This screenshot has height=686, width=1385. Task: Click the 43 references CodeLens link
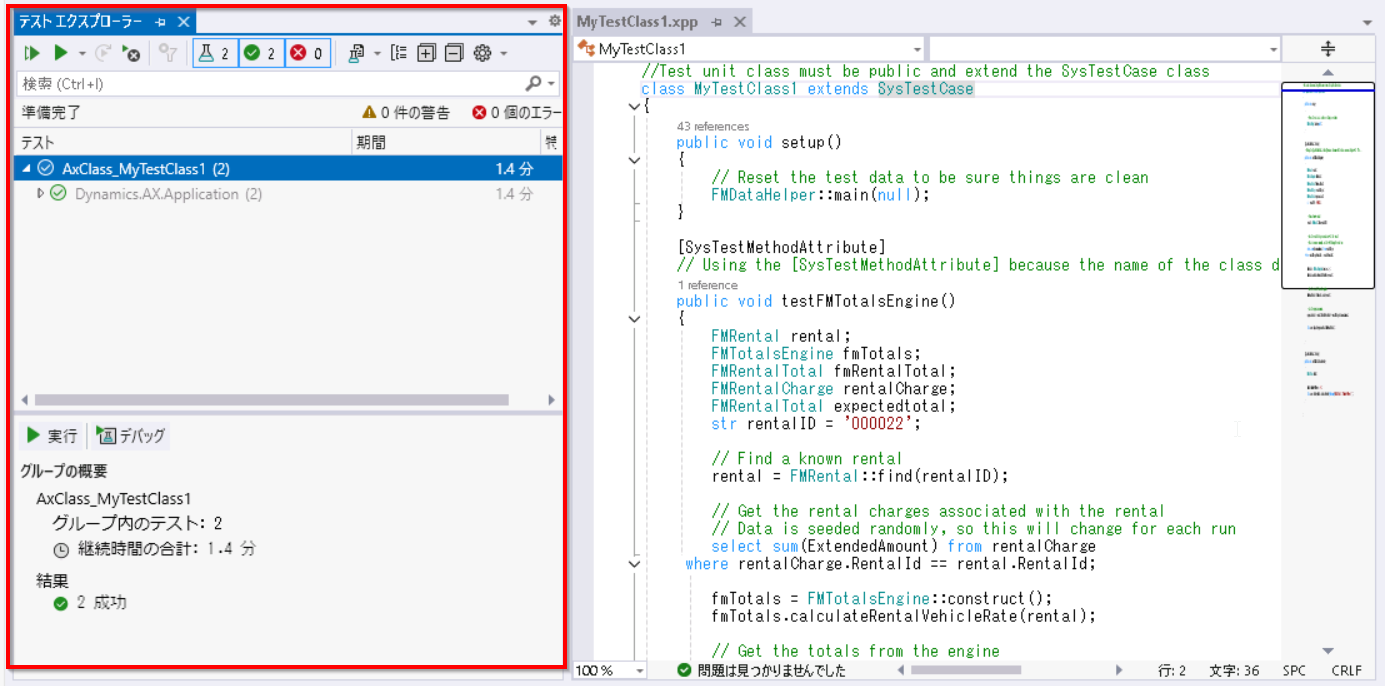(712, 127)
